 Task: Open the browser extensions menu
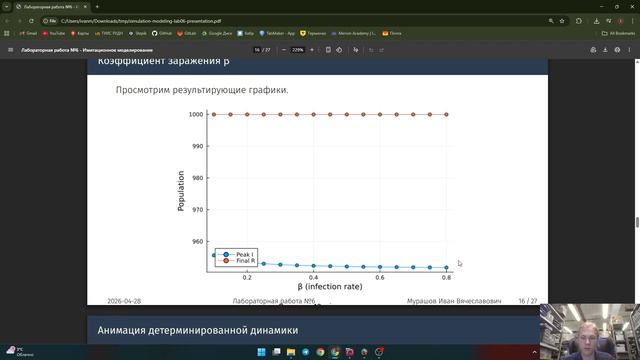(x=579, y=21)
